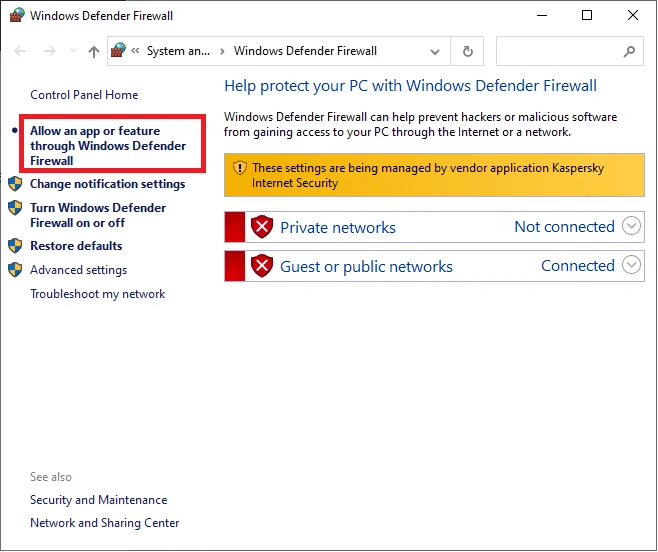Click the forward navigation arrow
This screenshot has width=658, height=552.
click(50, 51)
